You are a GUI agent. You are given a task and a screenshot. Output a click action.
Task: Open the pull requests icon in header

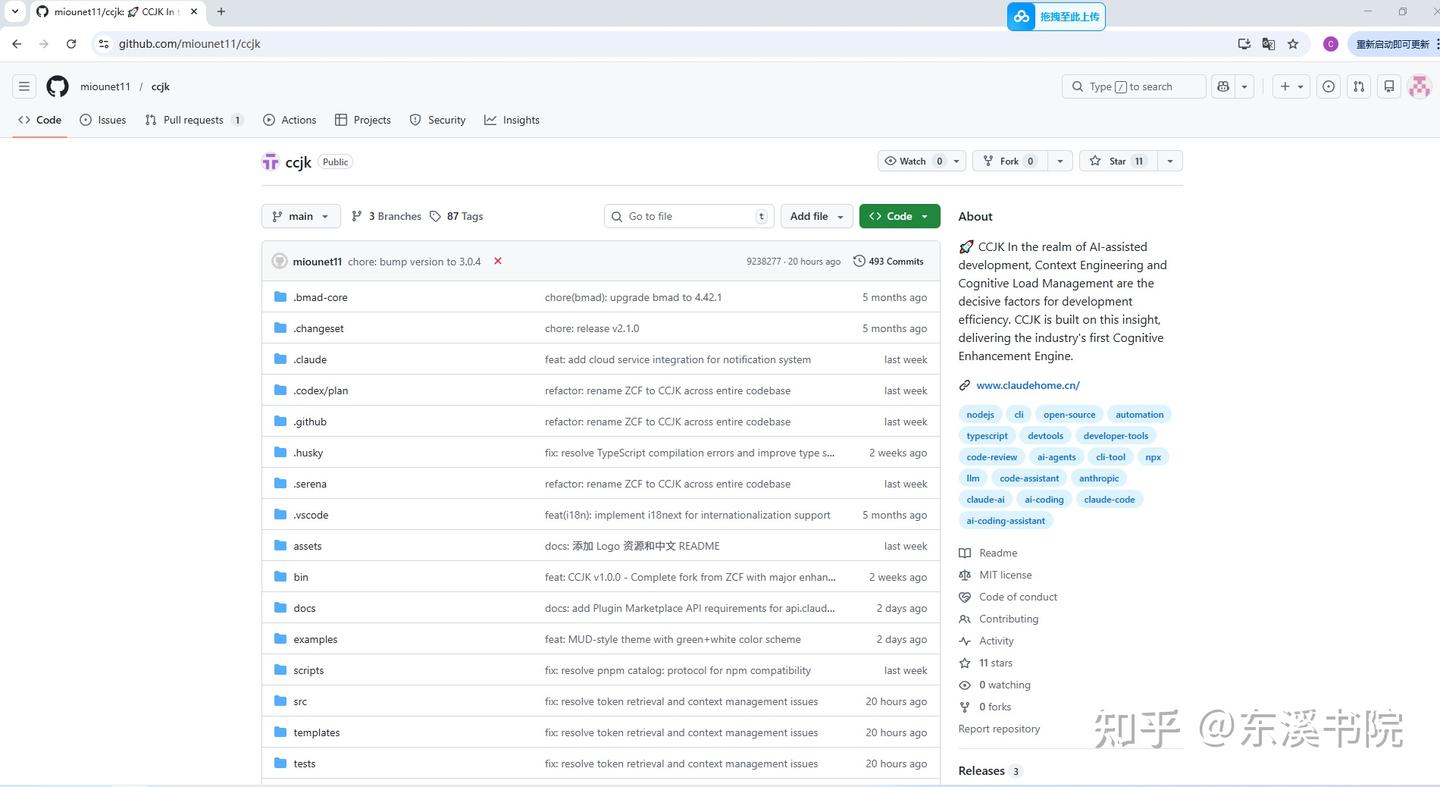(1358, 87)
